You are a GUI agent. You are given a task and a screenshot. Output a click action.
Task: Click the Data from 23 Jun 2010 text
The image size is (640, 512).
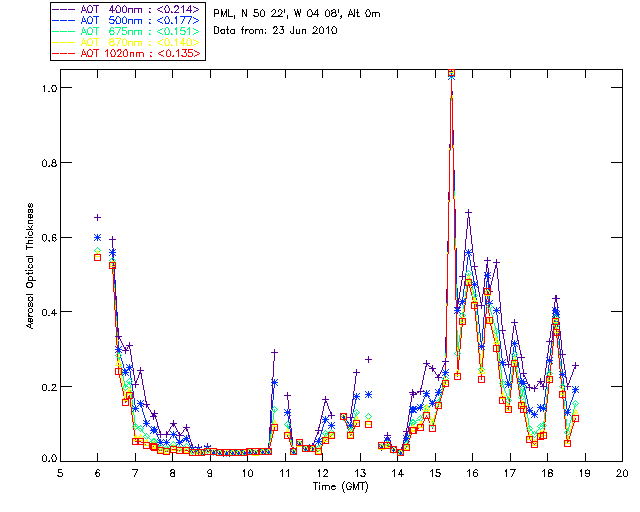pyautogui.click(x=275, y=30)
